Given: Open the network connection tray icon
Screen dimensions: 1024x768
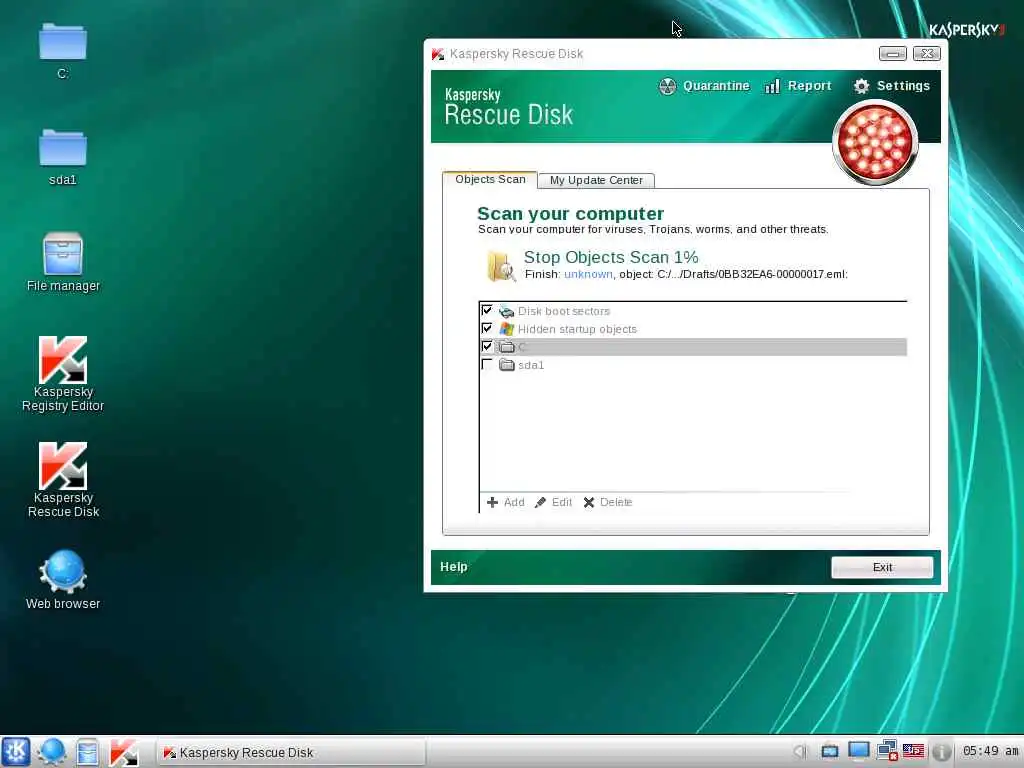Looking at the screenshot, I should point(887,751).
